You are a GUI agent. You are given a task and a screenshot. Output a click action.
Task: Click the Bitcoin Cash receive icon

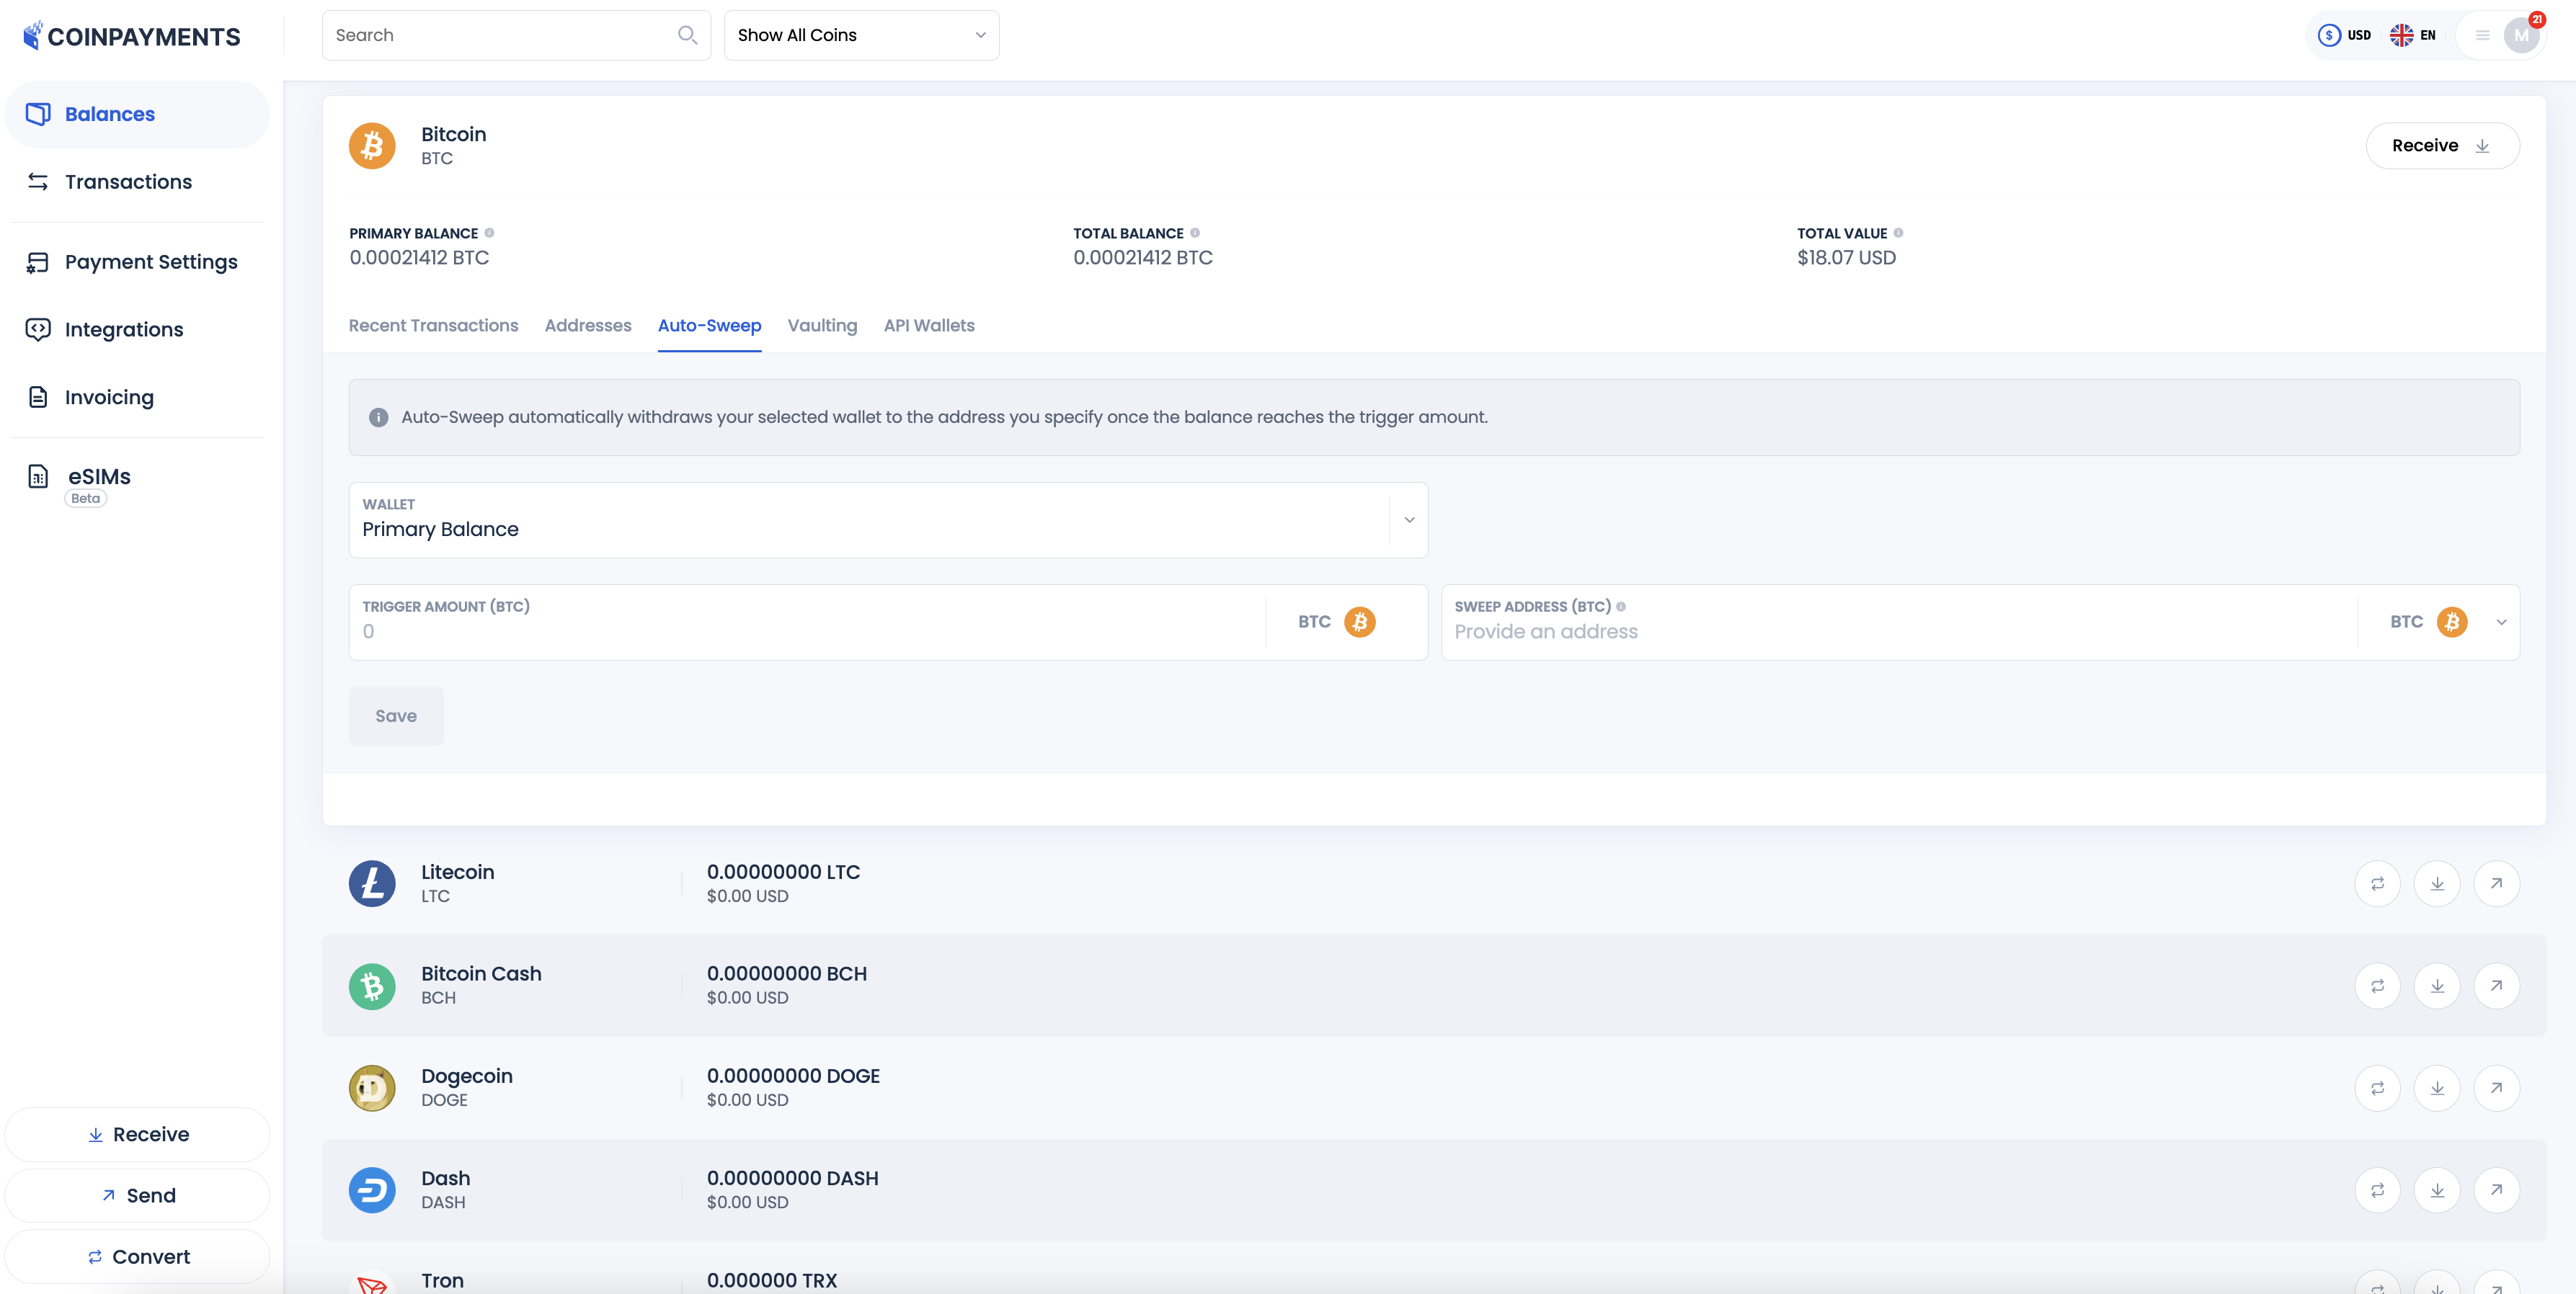(2437, 986)
